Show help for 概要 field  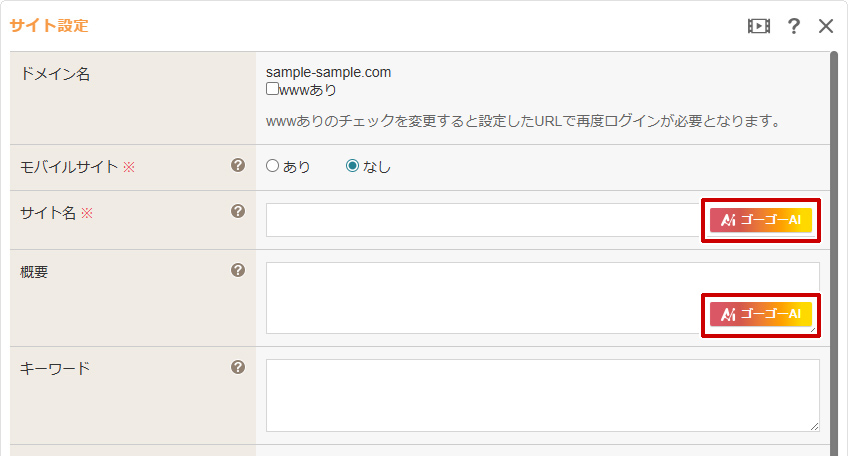(x=238, y=270)
